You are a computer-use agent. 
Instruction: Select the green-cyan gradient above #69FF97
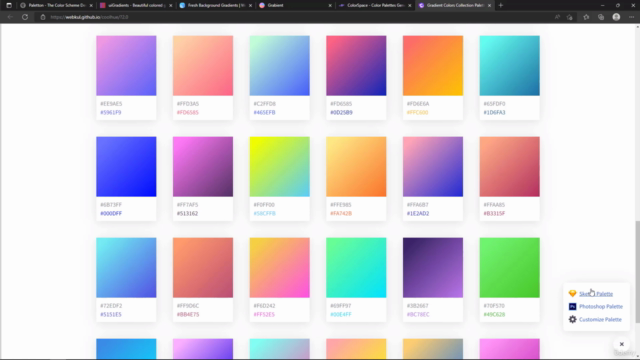point(356,267)
